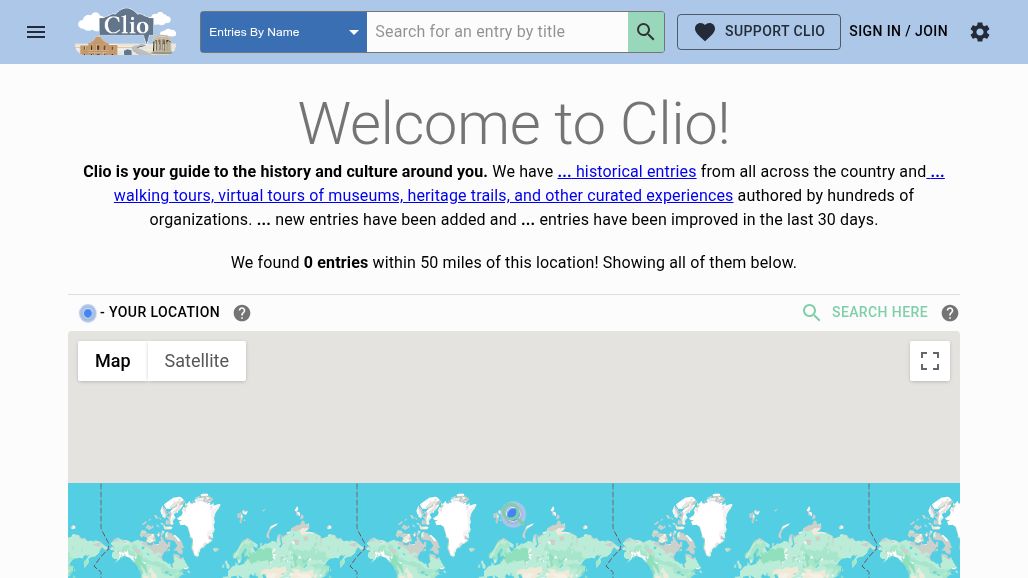Toggle fullscreen map view
This screenshot has width=1028, height=578.
click(930, 360)
